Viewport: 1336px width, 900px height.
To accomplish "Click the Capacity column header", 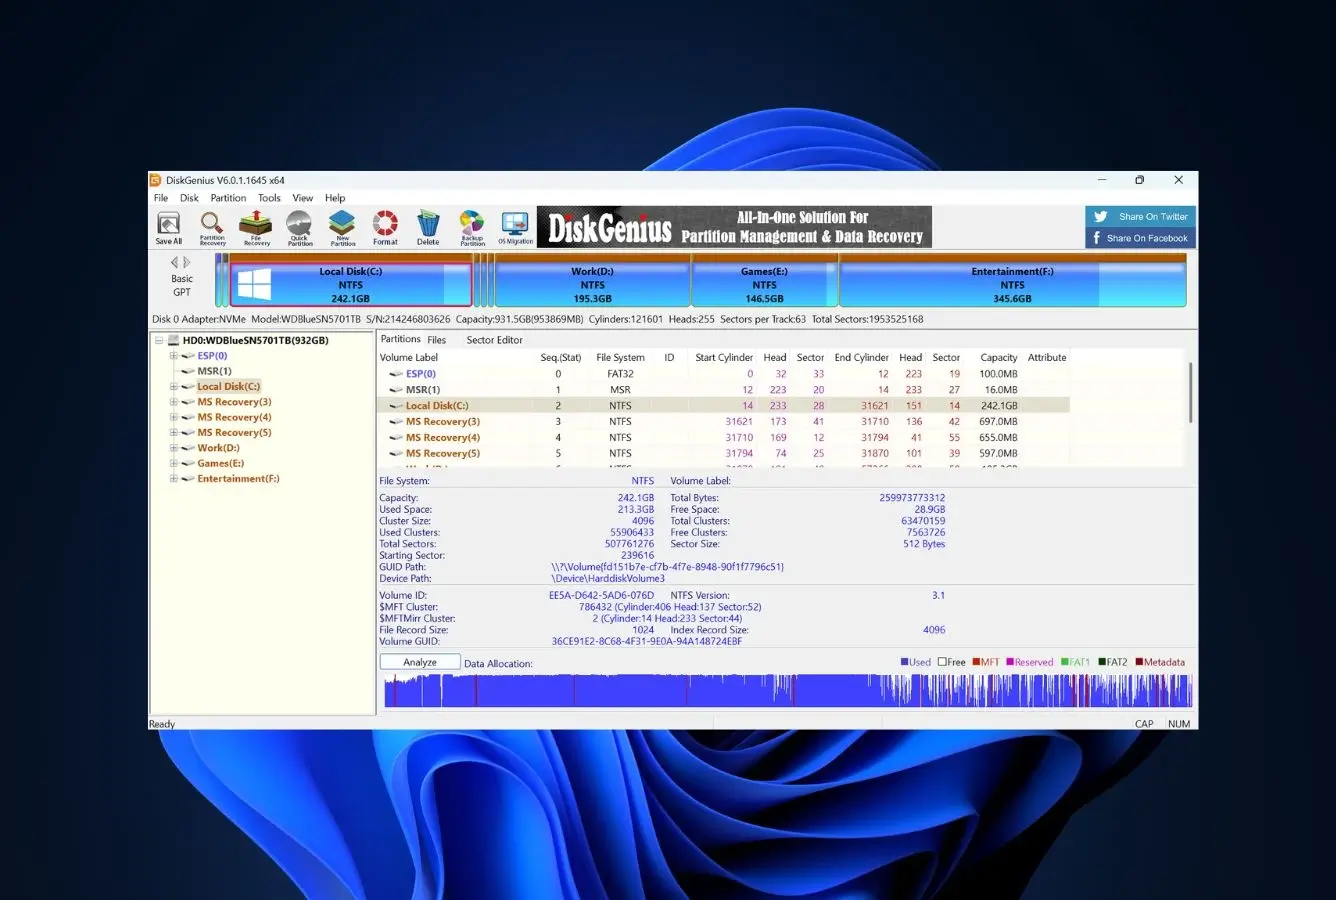I will pyautogui.click(x=998, y=358).
